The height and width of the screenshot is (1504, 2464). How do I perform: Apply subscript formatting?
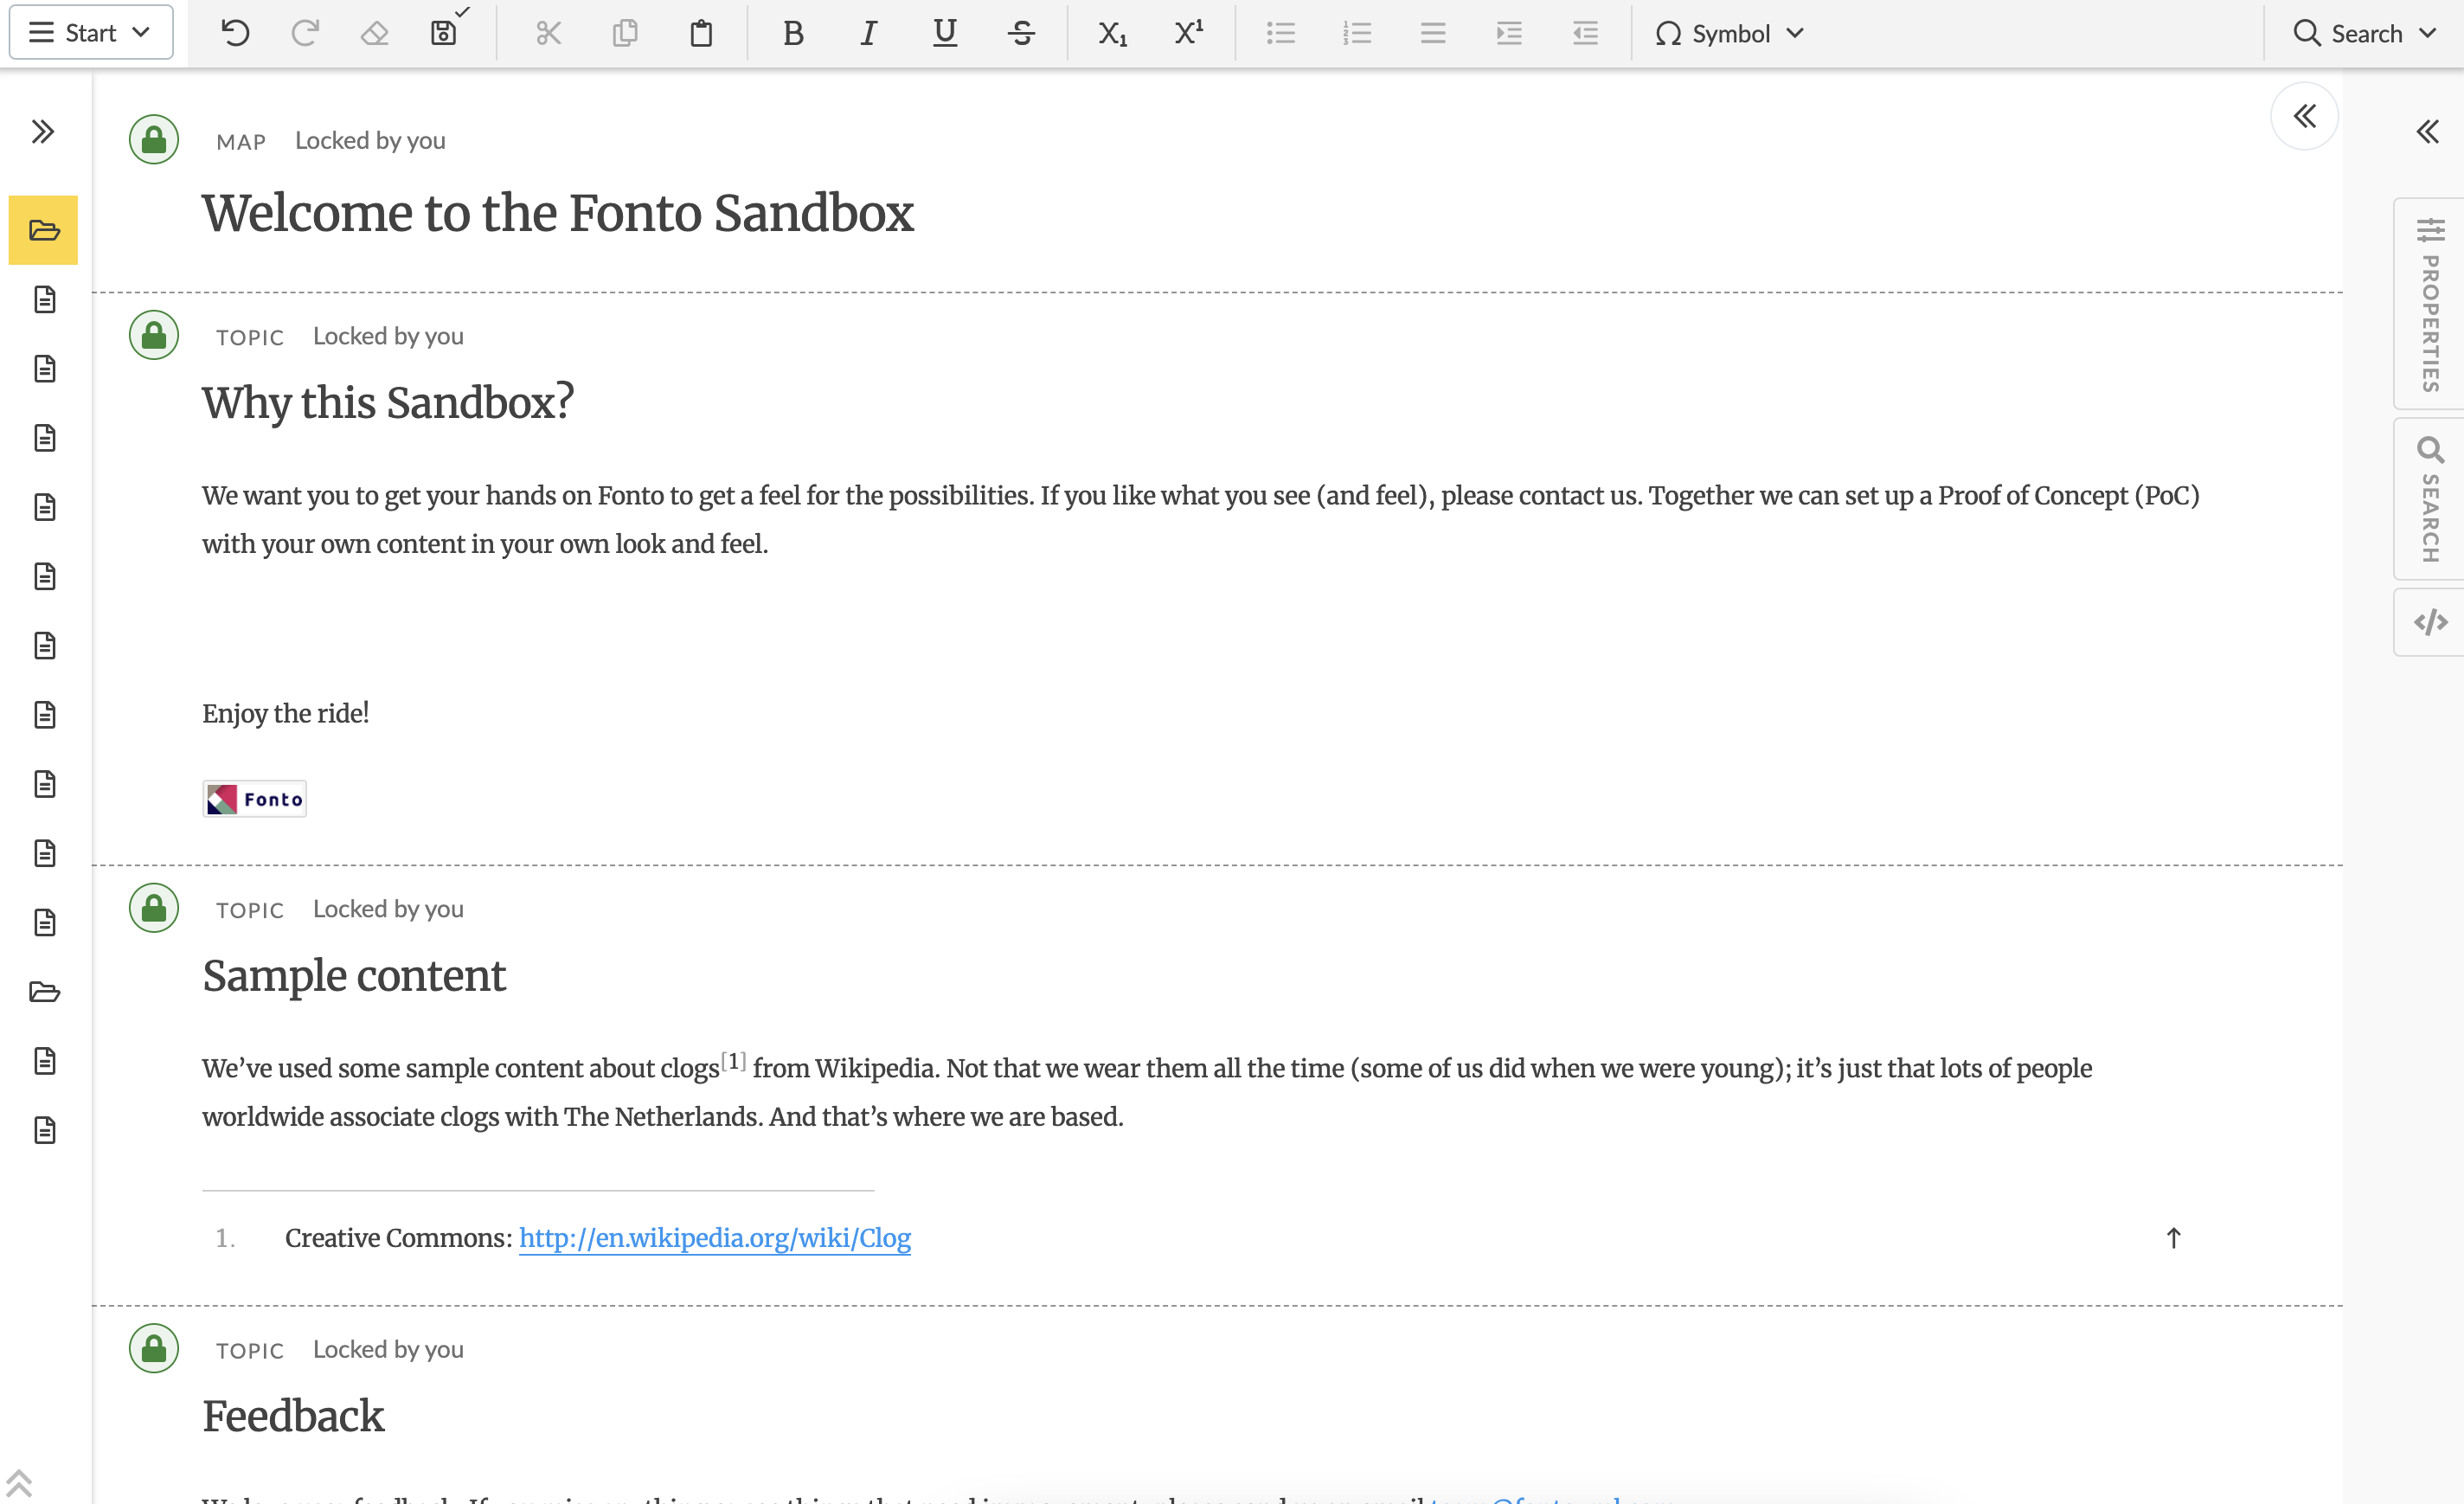tap(1111, 33)
